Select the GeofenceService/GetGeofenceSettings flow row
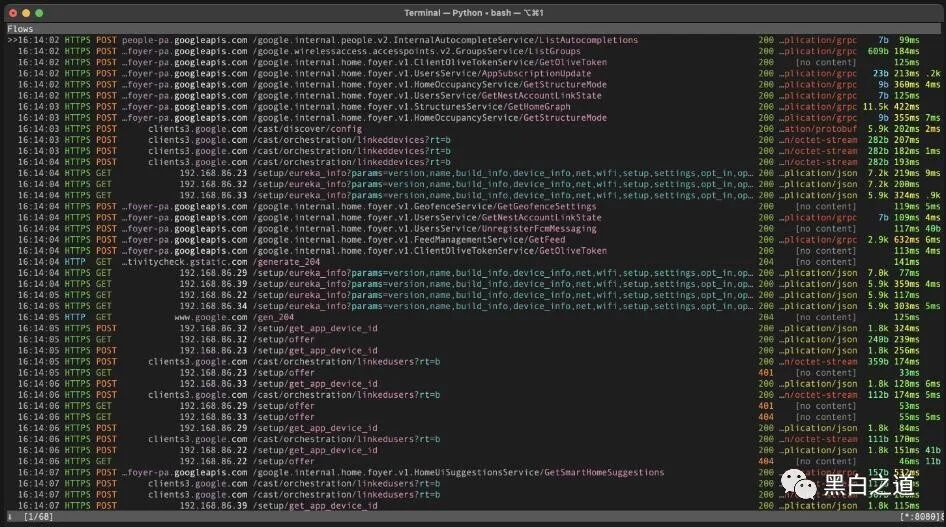 [473, 206]
